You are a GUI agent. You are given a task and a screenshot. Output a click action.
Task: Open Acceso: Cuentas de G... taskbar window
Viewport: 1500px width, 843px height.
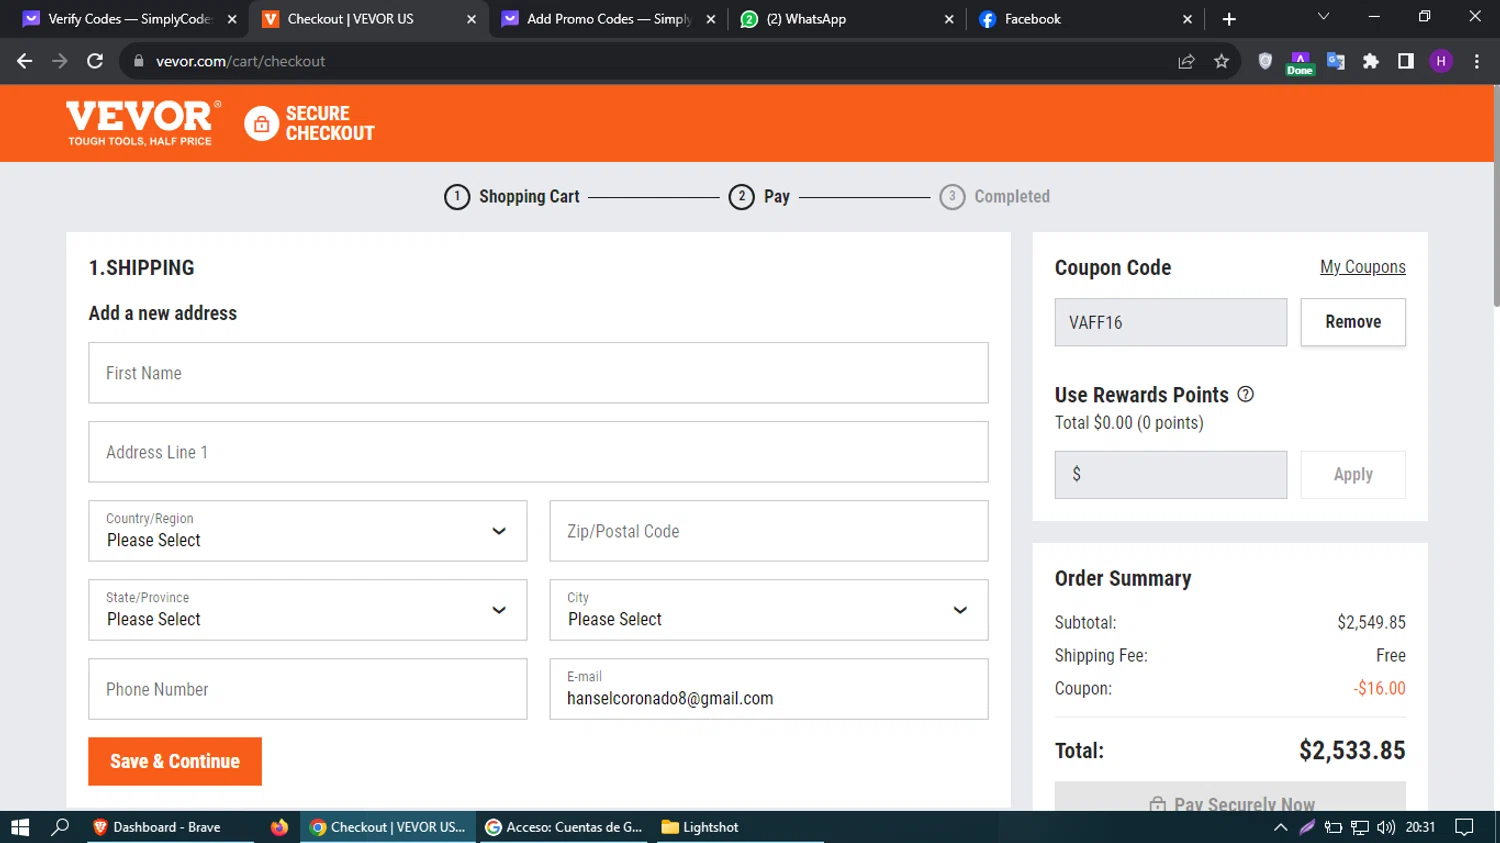(566, 827)
